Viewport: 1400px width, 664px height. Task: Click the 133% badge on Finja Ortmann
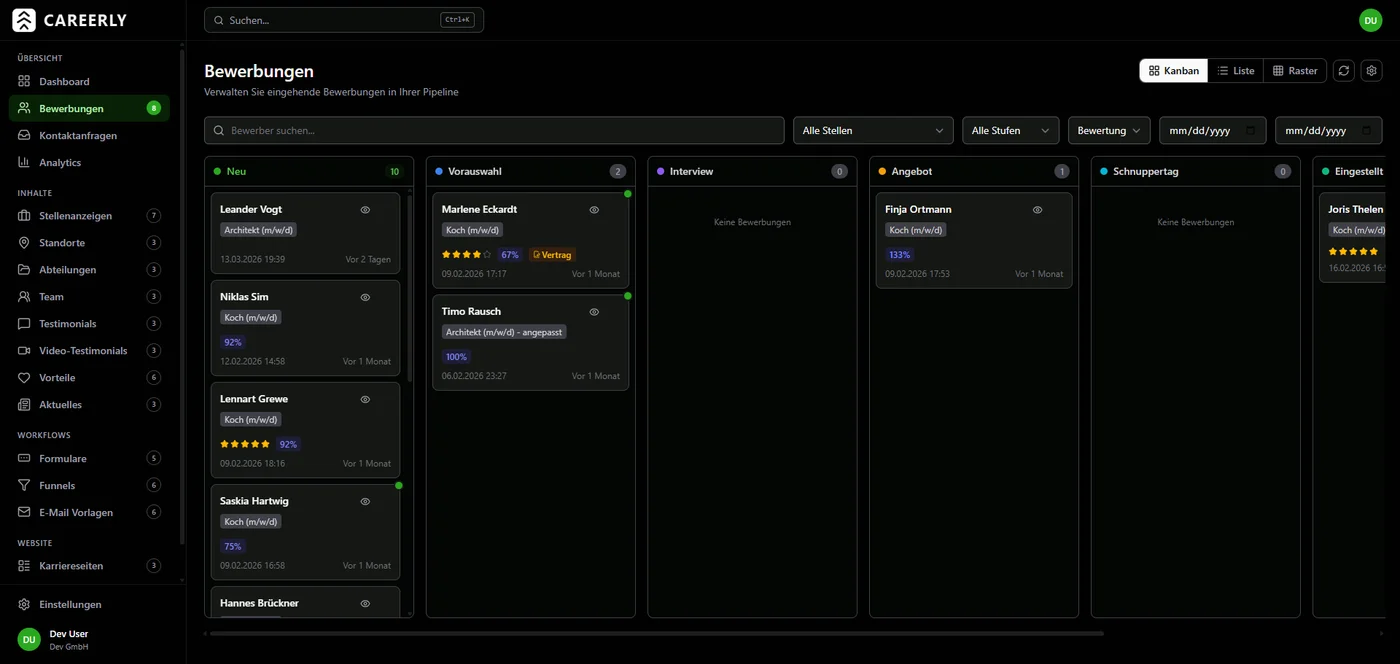[899, 255]
